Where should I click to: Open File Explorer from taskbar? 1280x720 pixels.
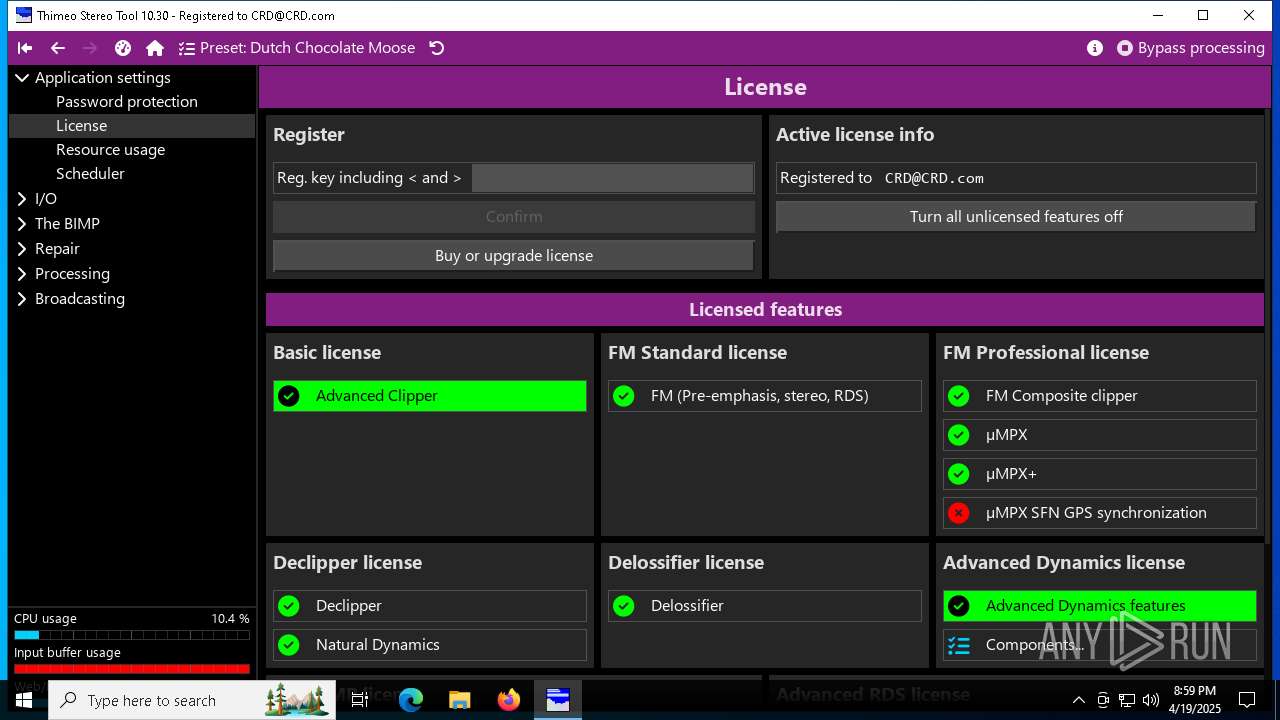[460, 700]
